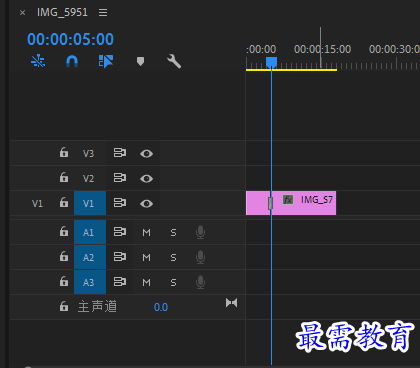Image resolution: width=420 pixels, height=368 pixels.
Task: Toggle sync lock on A1
Action: [x=120, y=232]
